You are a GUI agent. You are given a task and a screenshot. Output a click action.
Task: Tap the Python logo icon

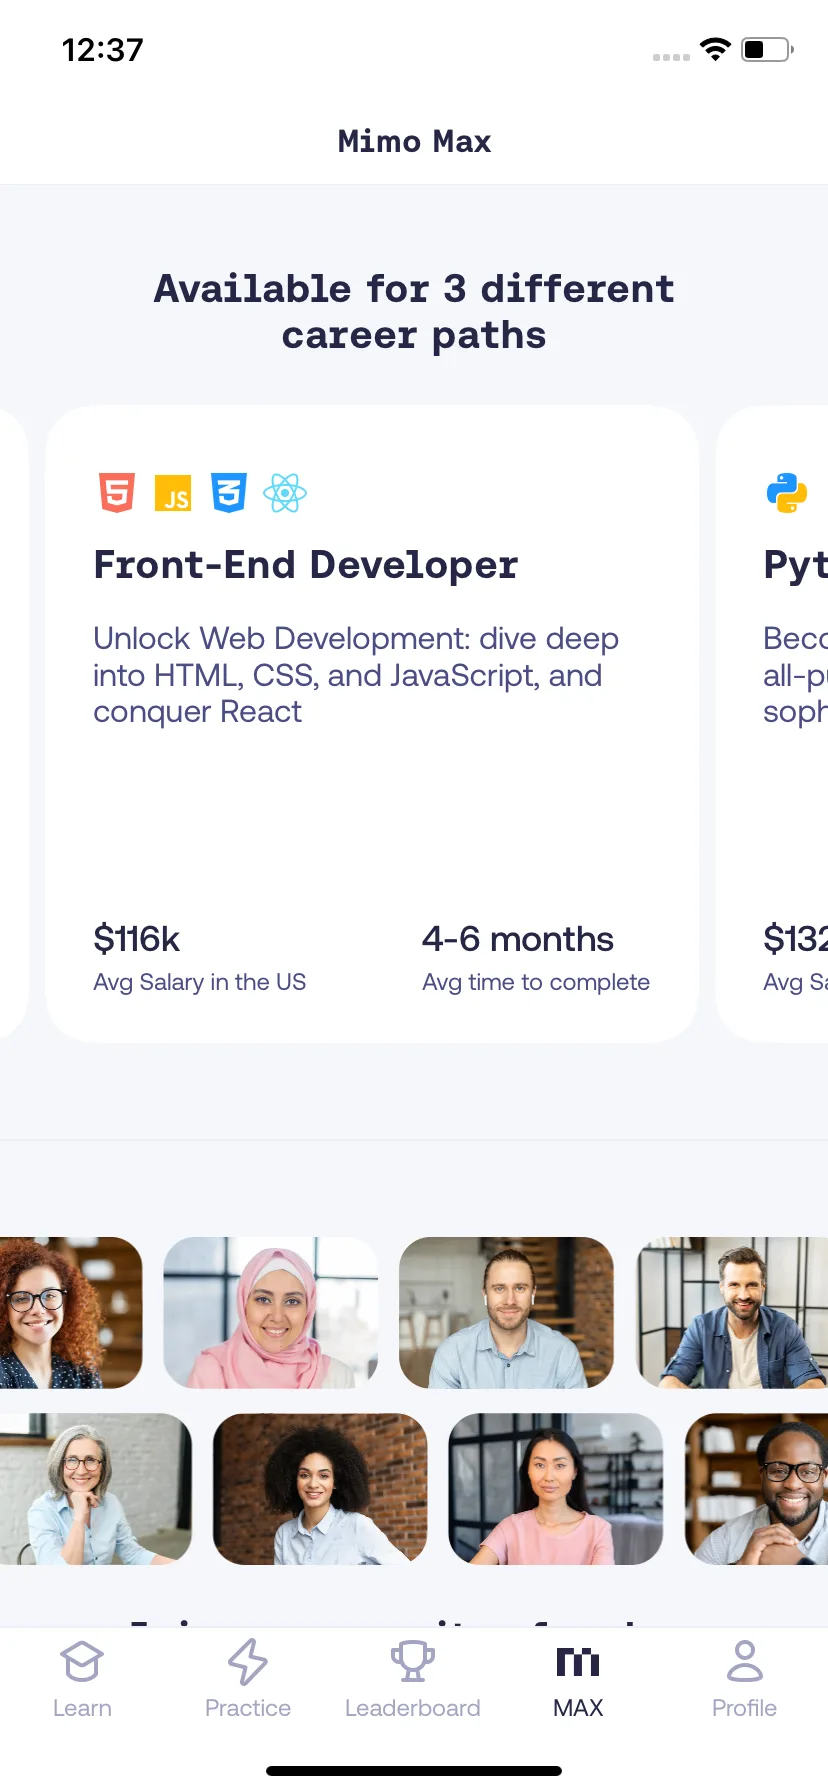click(787, 493)
